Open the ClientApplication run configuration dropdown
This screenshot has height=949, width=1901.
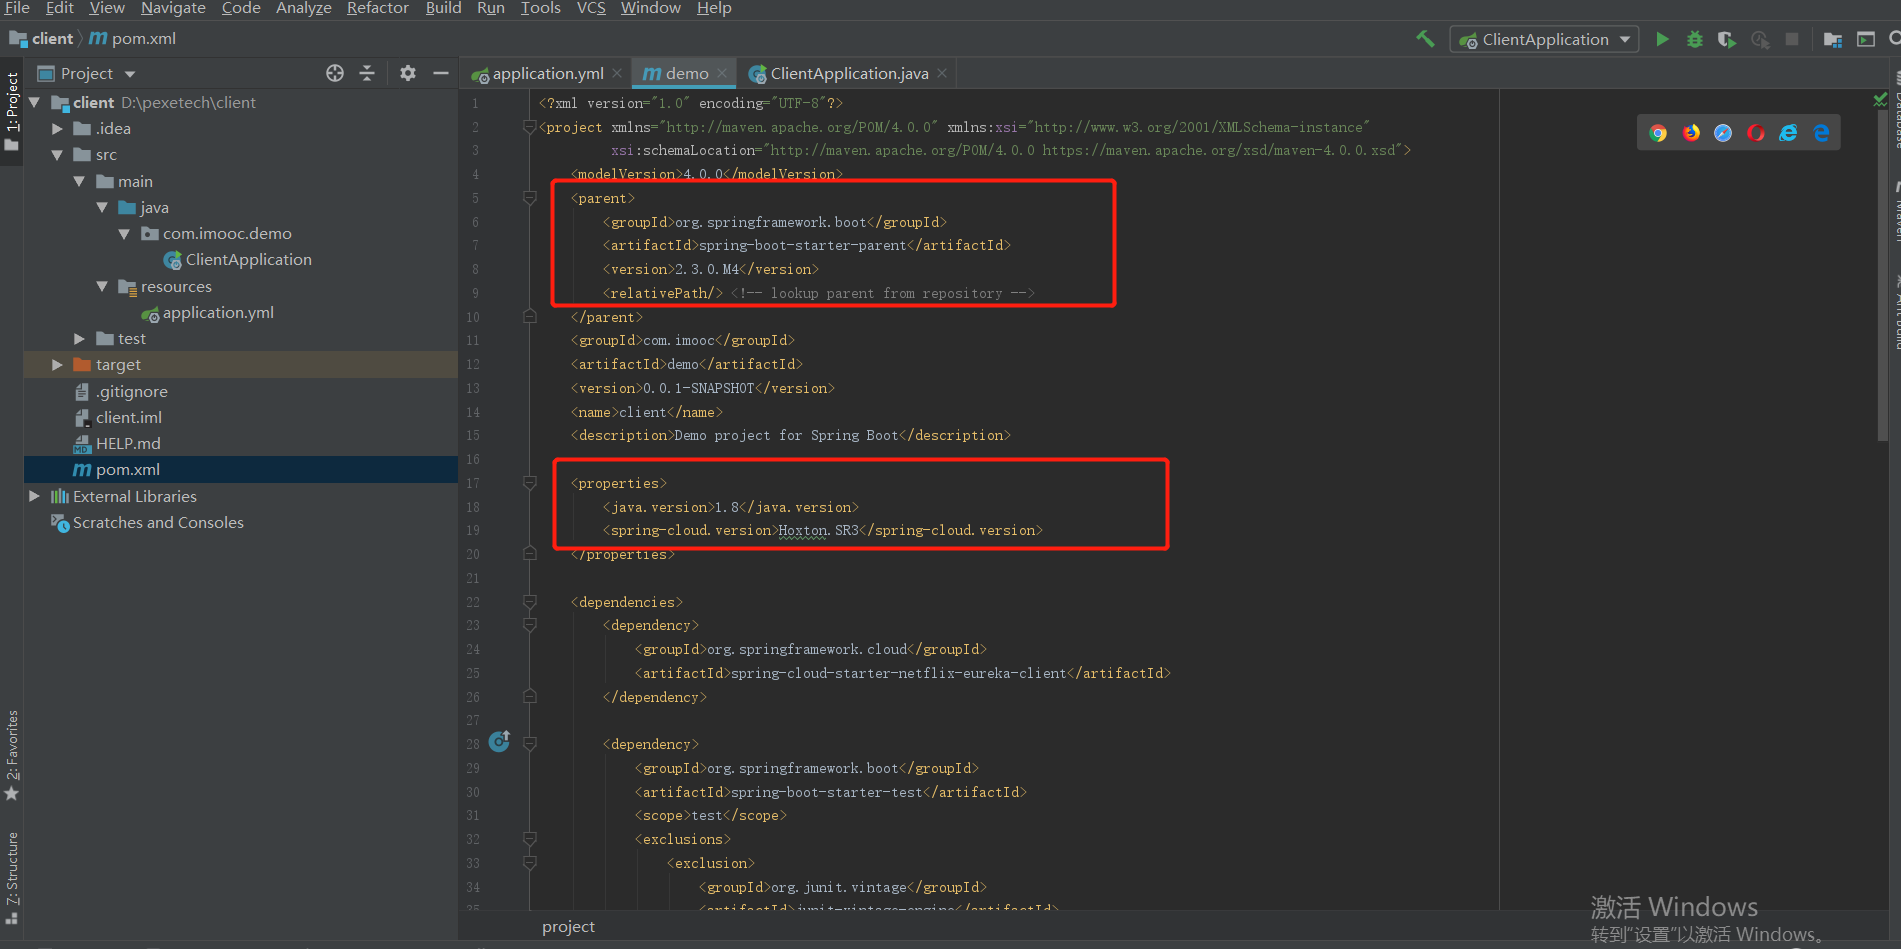(x=1544, y=39)
